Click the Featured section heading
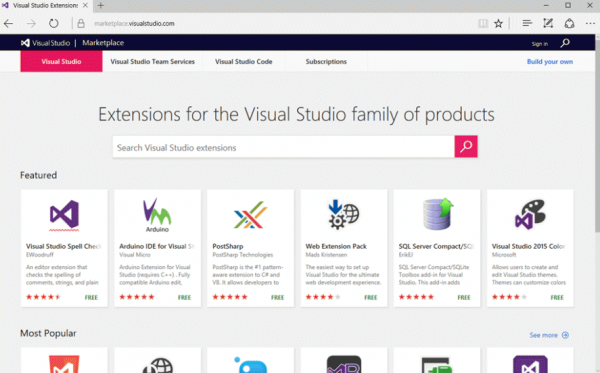 38,175
